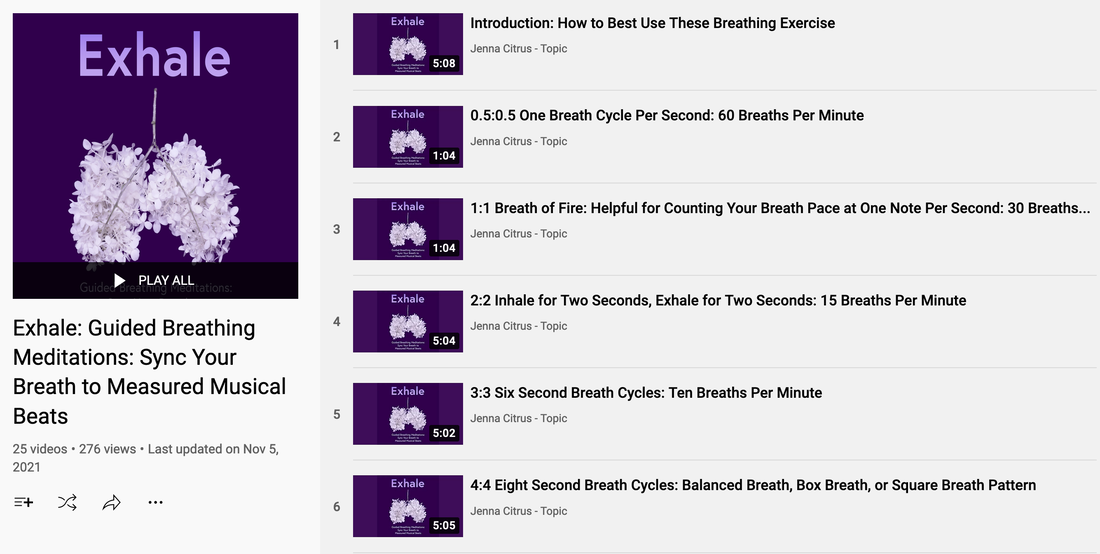Open '0.5:0.5 One Breath Cycle Per Second' title

(666, 116)
